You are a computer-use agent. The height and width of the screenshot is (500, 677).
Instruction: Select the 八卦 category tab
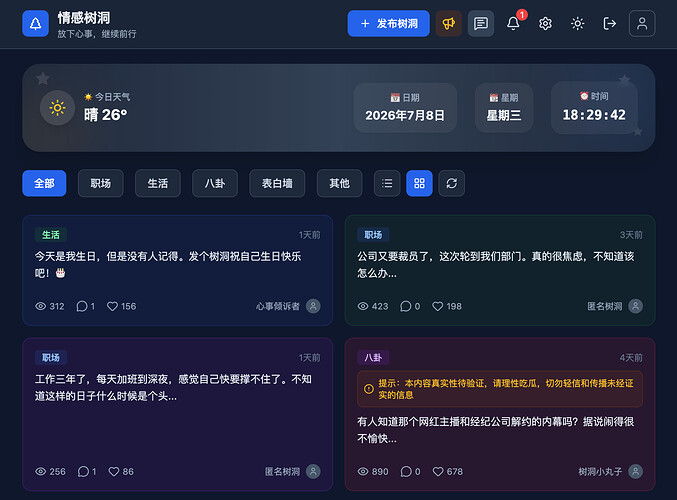pos(215,184)
